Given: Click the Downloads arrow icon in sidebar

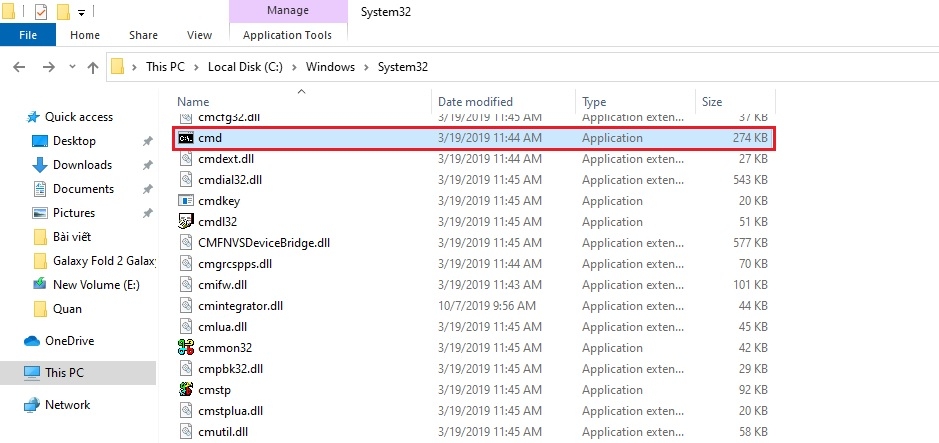Looking at the screenshot, I should [40, 165].
